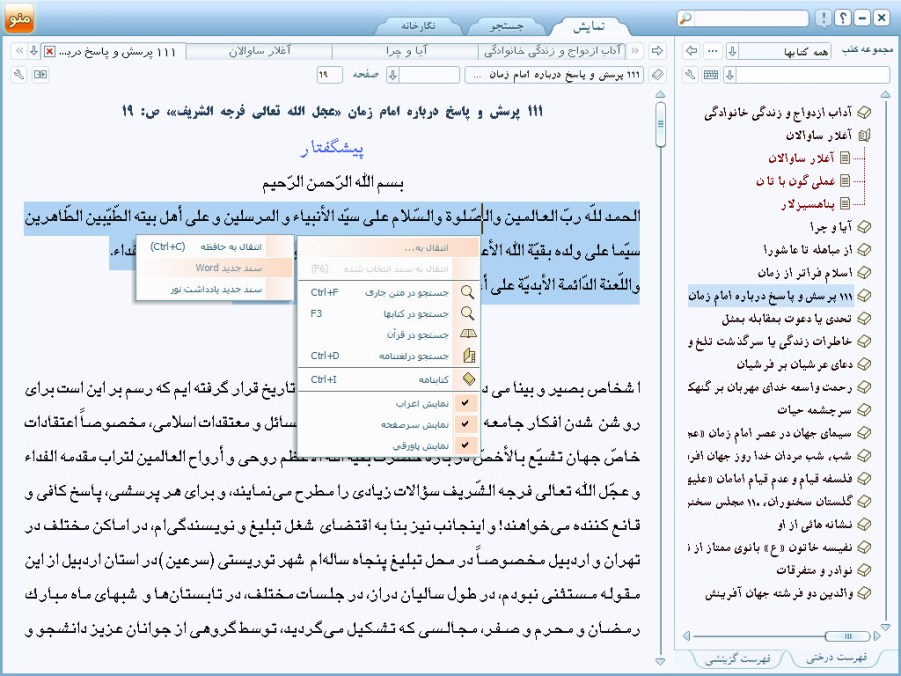Screen dimensions: 901x676
Task: Switch to the نگارخانه tab
Action: pyautogui.click(x=418, y=26)
